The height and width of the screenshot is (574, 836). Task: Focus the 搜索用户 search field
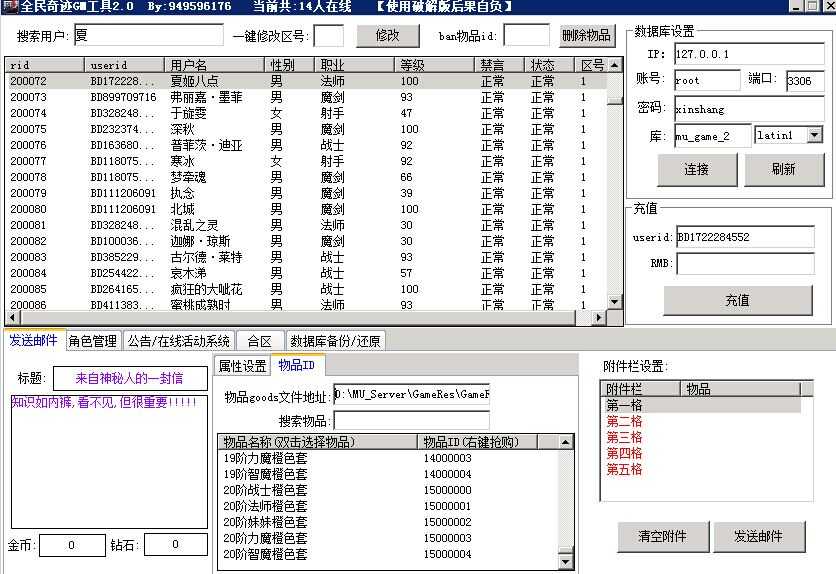click(x=148, y=36)
